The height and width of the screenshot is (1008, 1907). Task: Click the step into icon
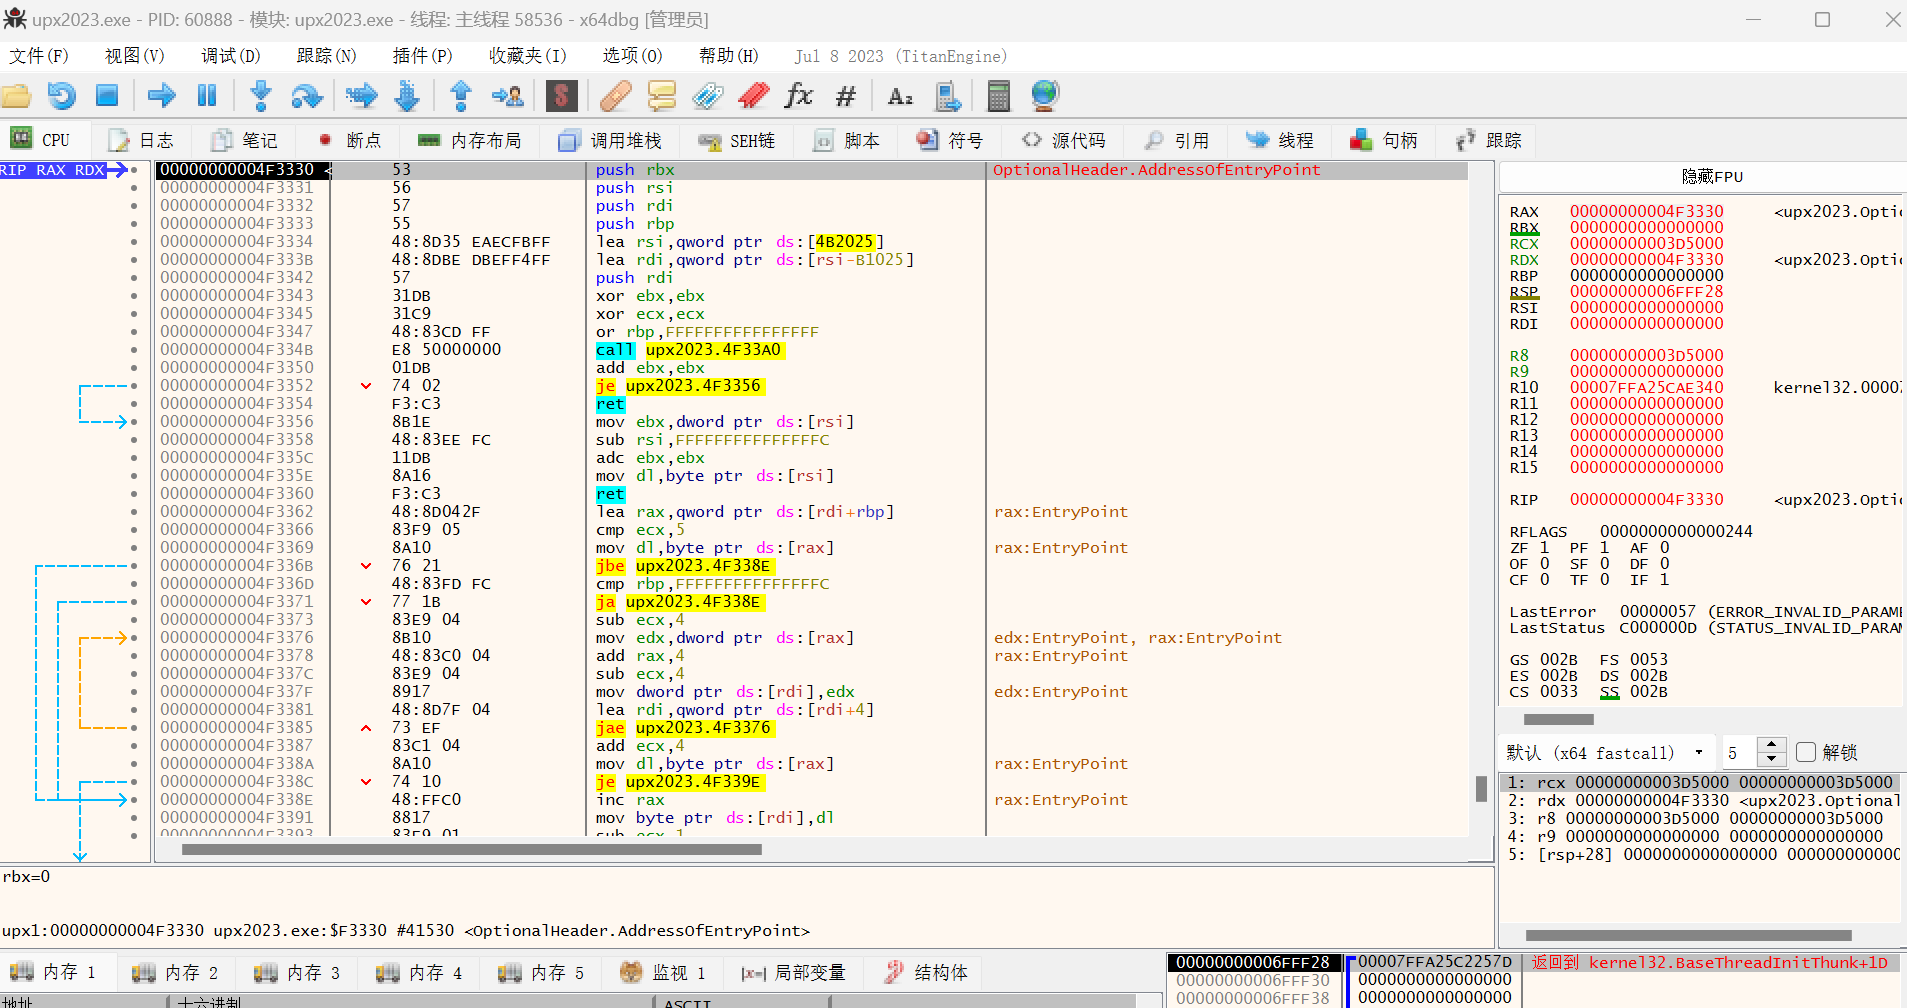(x=261, y=96)
